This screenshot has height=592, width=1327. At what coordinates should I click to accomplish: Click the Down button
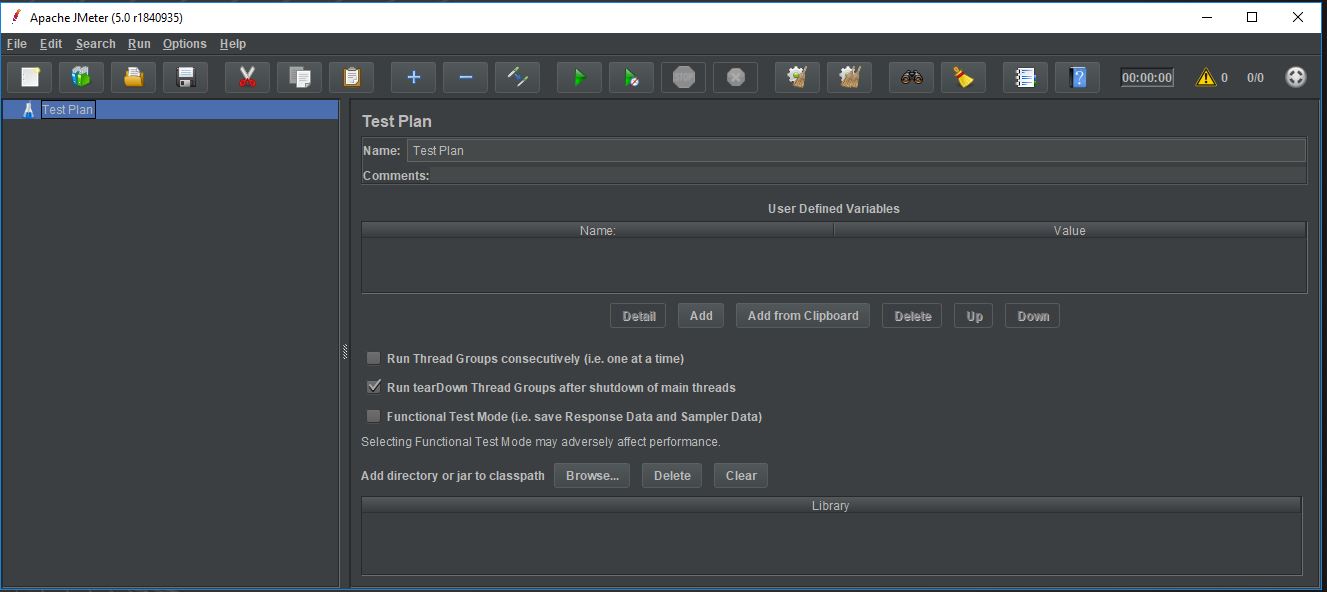click(x=1033, y=316)
